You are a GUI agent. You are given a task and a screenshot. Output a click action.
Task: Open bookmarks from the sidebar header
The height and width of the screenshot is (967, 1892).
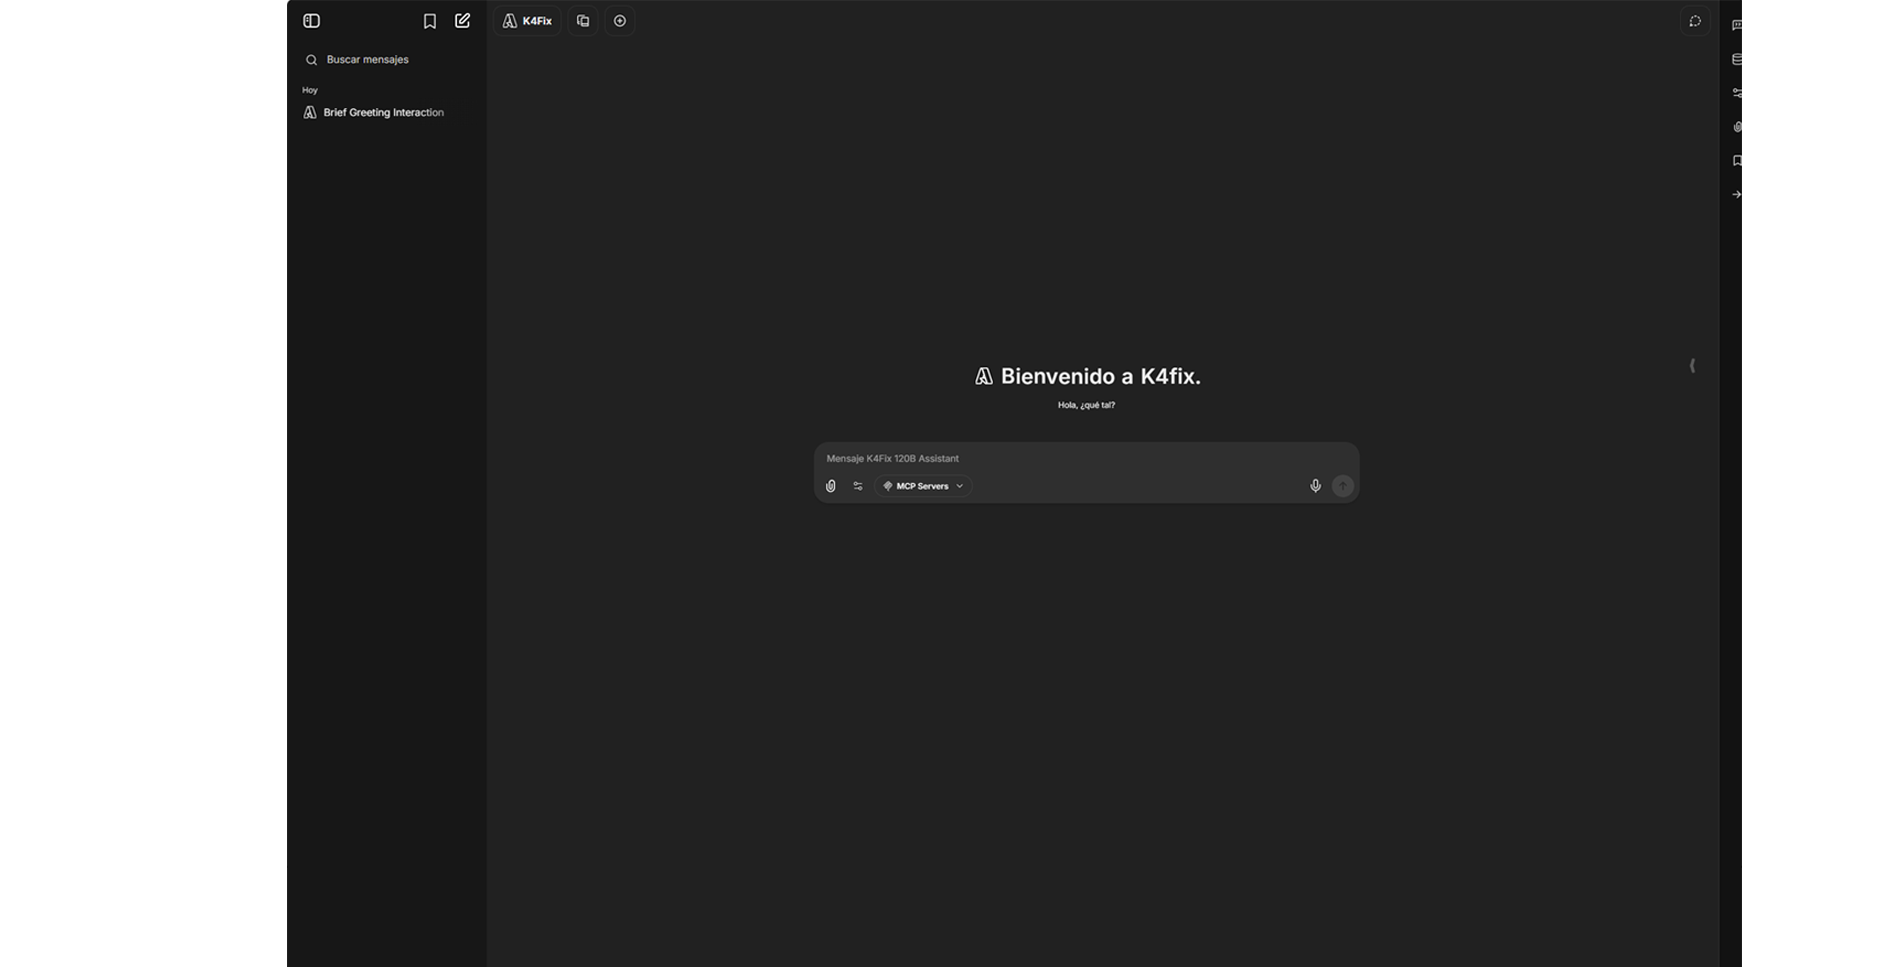429,20
